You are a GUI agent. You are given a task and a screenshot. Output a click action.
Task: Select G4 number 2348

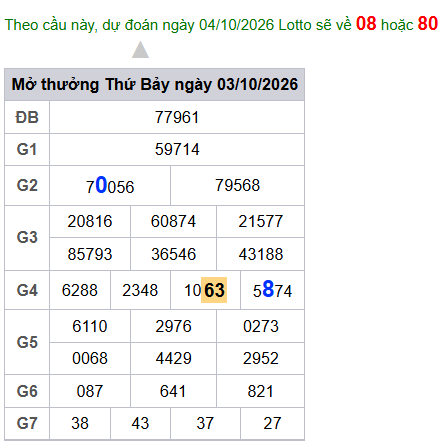[x=140, y=290]
